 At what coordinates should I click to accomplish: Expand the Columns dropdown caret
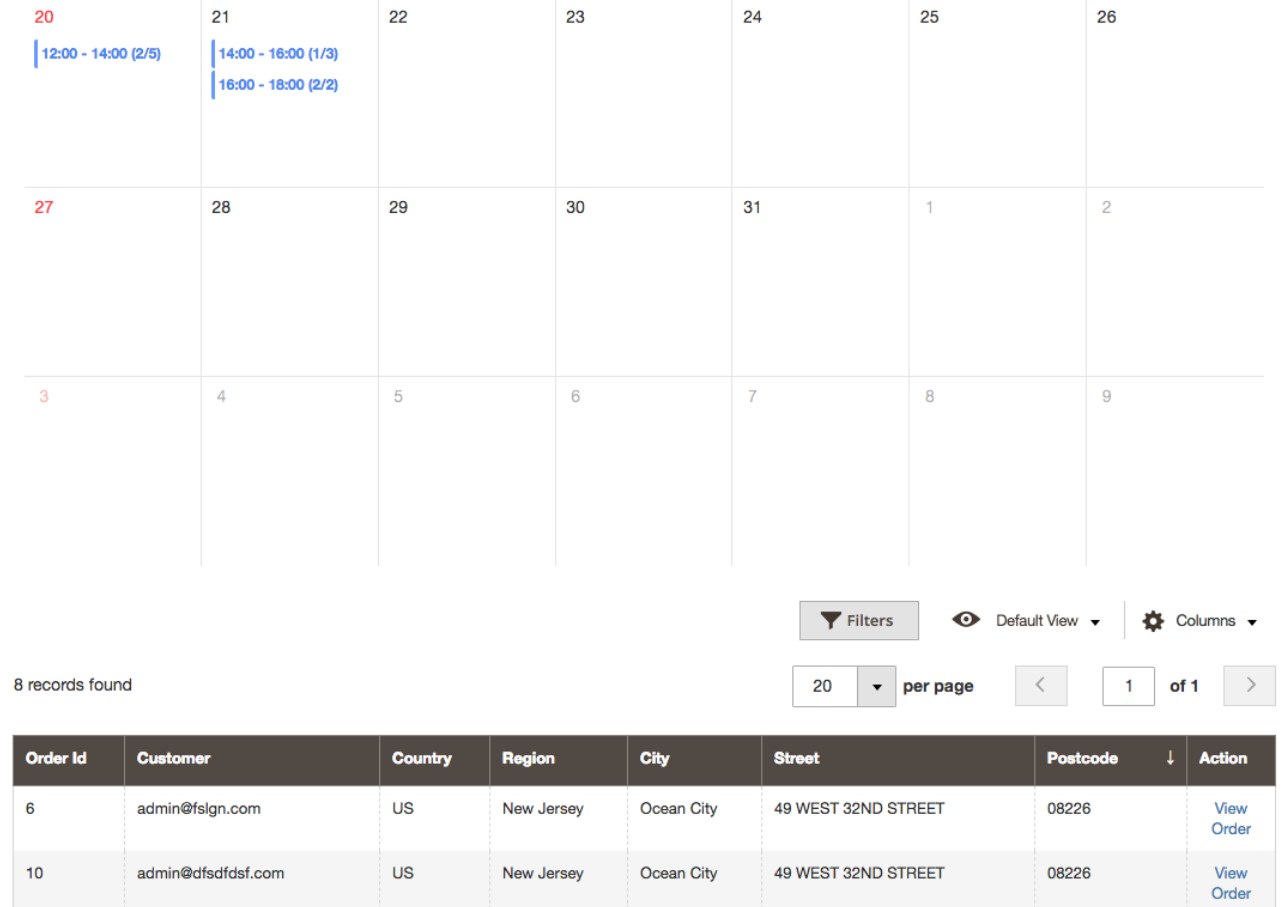click(x=1251, y=622)
